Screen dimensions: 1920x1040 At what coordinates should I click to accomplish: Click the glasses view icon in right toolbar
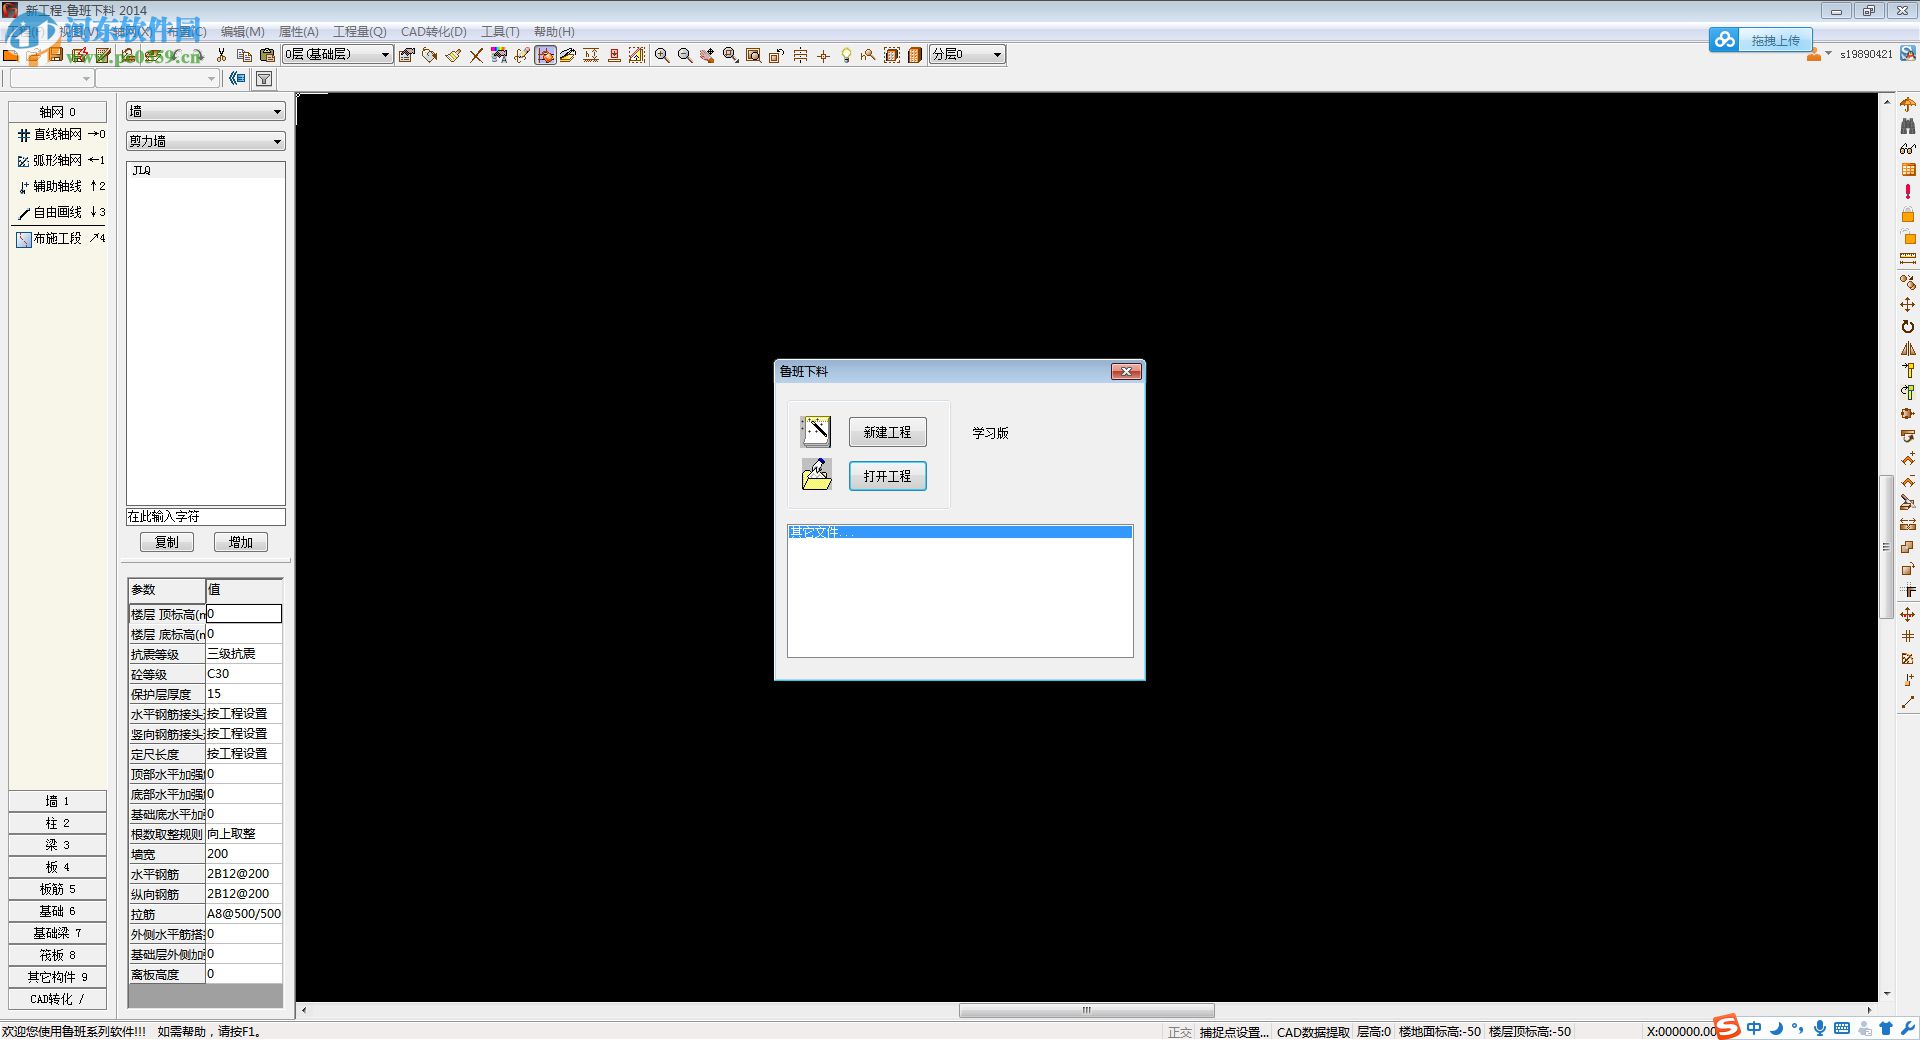(1907, 149)
